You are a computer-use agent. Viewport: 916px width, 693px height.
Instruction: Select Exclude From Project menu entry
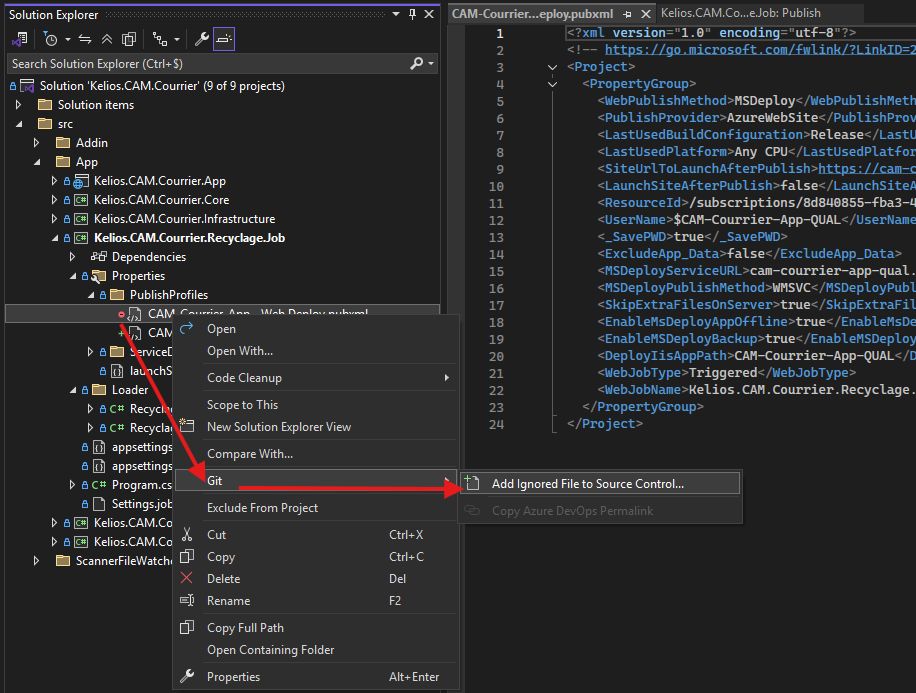pyautogui.click(x=262, y=508)
